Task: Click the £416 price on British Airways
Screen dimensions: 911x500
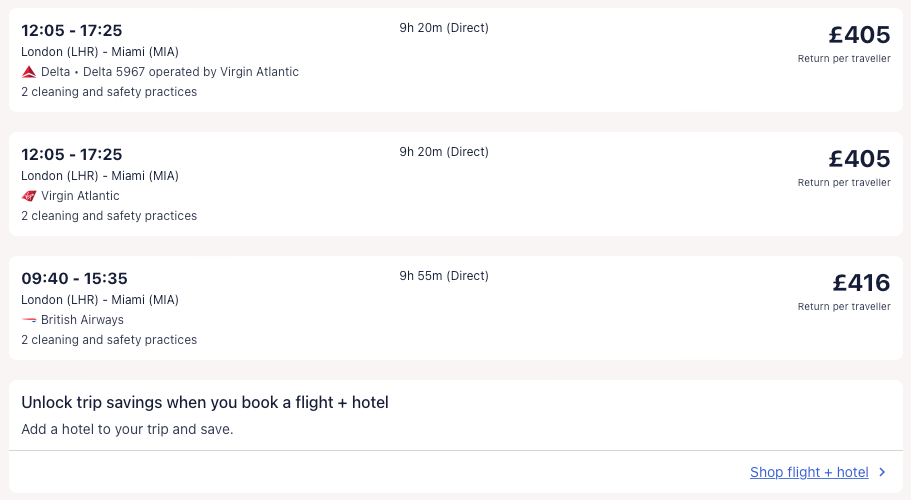Action: click(860, 283)
